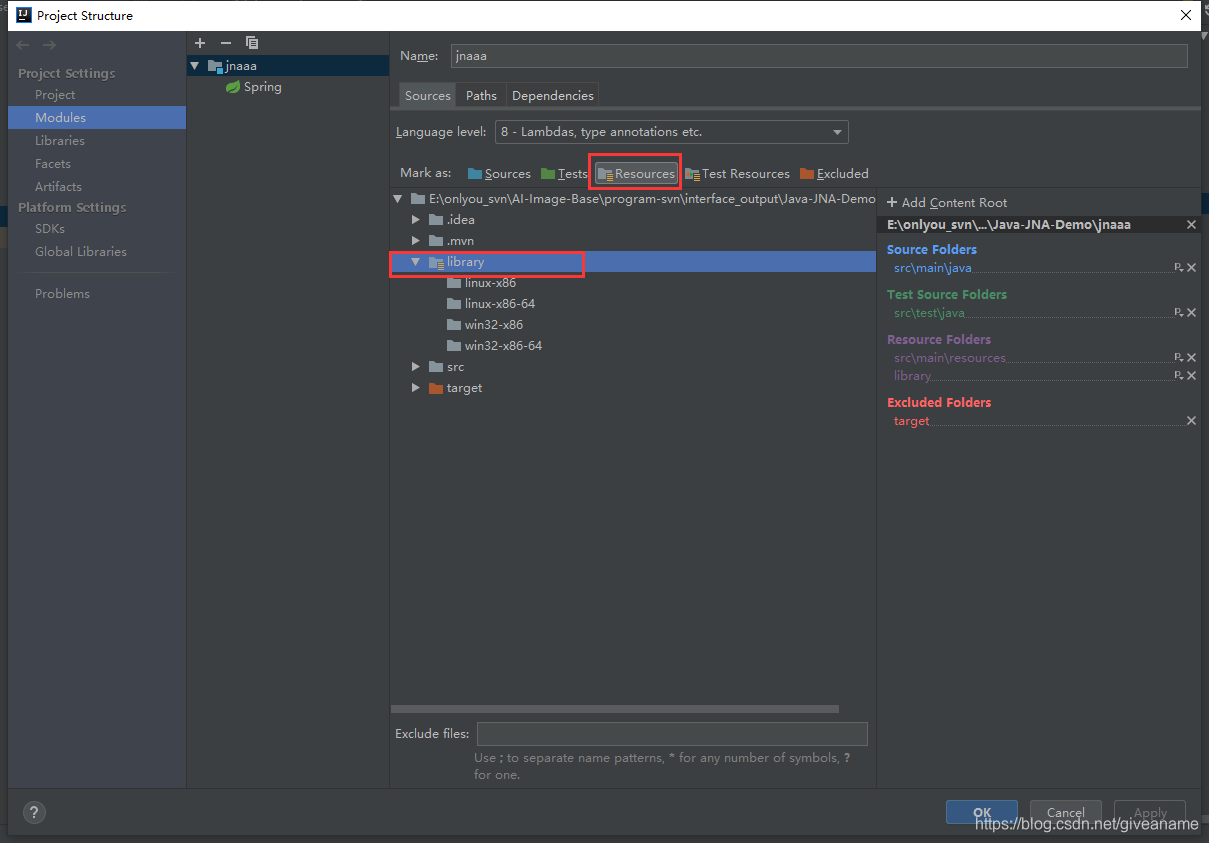Image resolution: width=1209 pixels, height=843 pixels.
Task: Select linux-x86-64 folder
Action: point(499,304)
